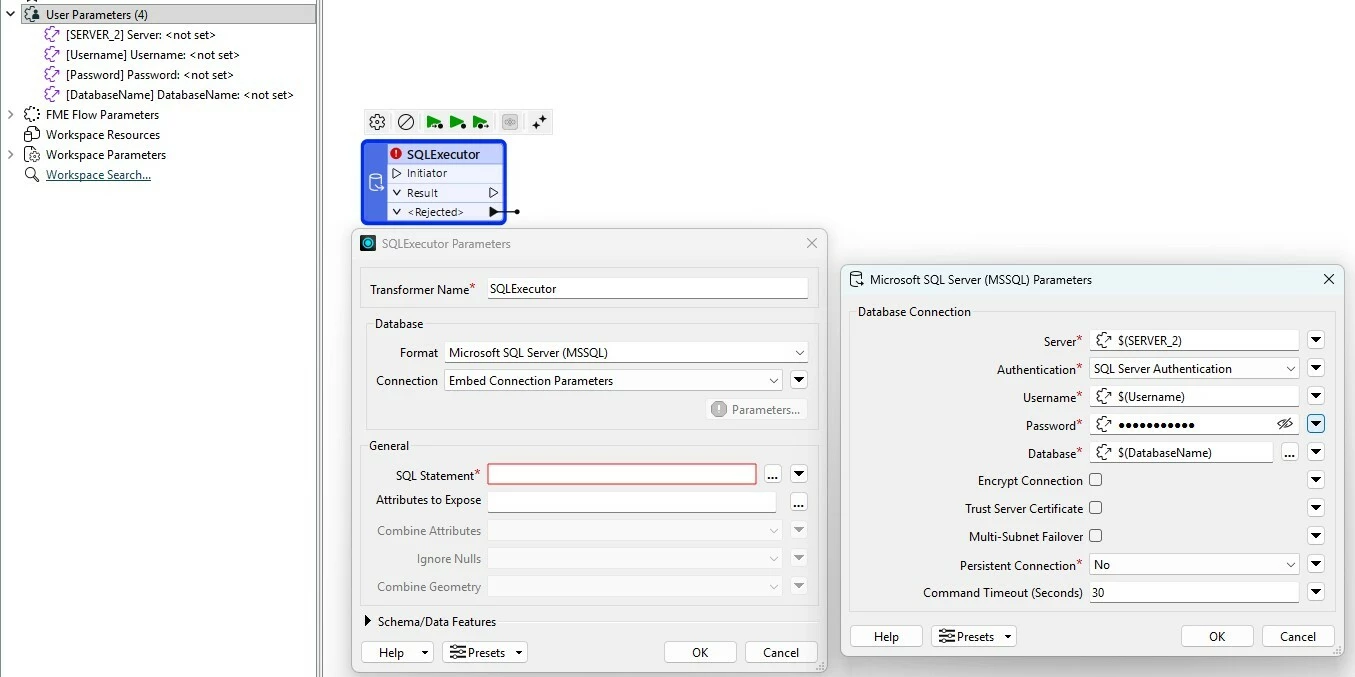This screenshot has height=677, width=1355.
Task: Click into the Attributes to Expose field
Action: click(x=632, y=502)
